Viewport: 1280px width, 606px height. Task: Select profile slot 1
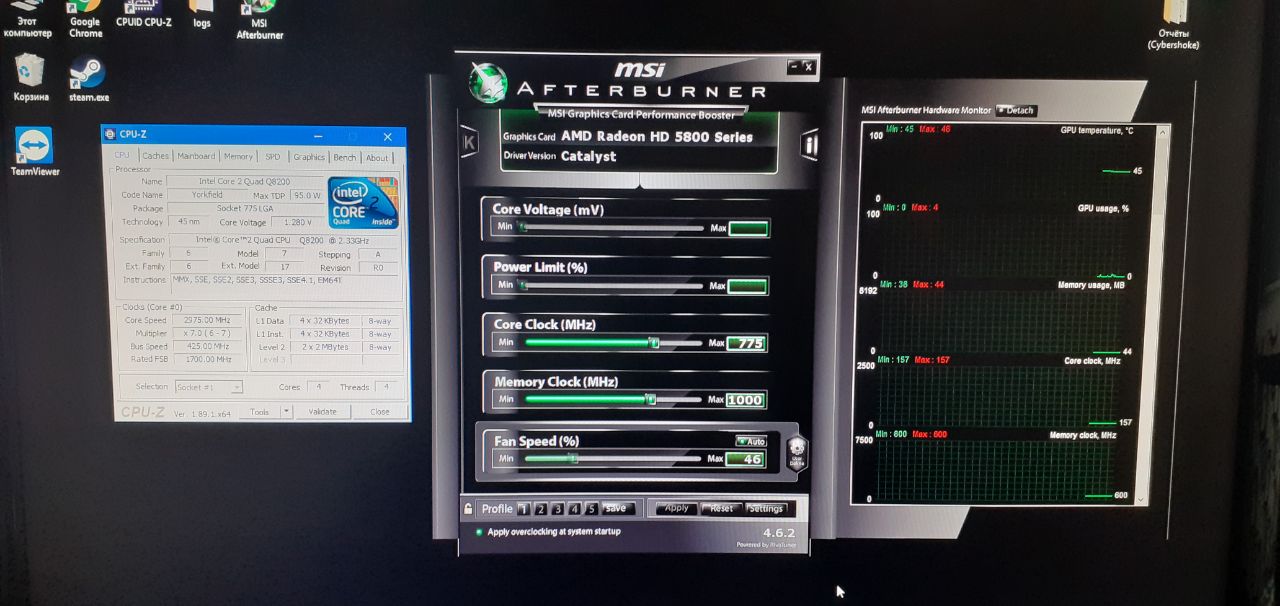click(523, 509)
